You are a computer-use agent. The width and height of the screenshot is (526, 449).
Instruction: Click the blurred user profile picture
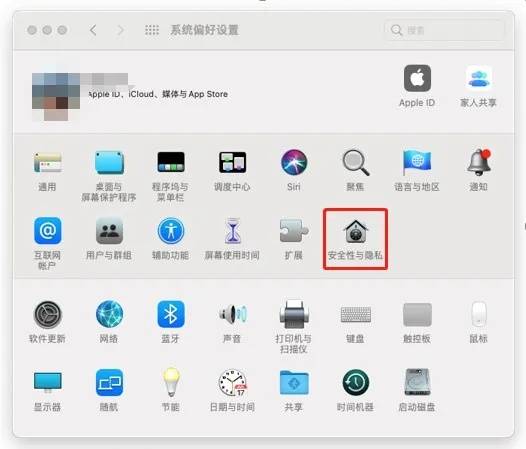point(56,97)
